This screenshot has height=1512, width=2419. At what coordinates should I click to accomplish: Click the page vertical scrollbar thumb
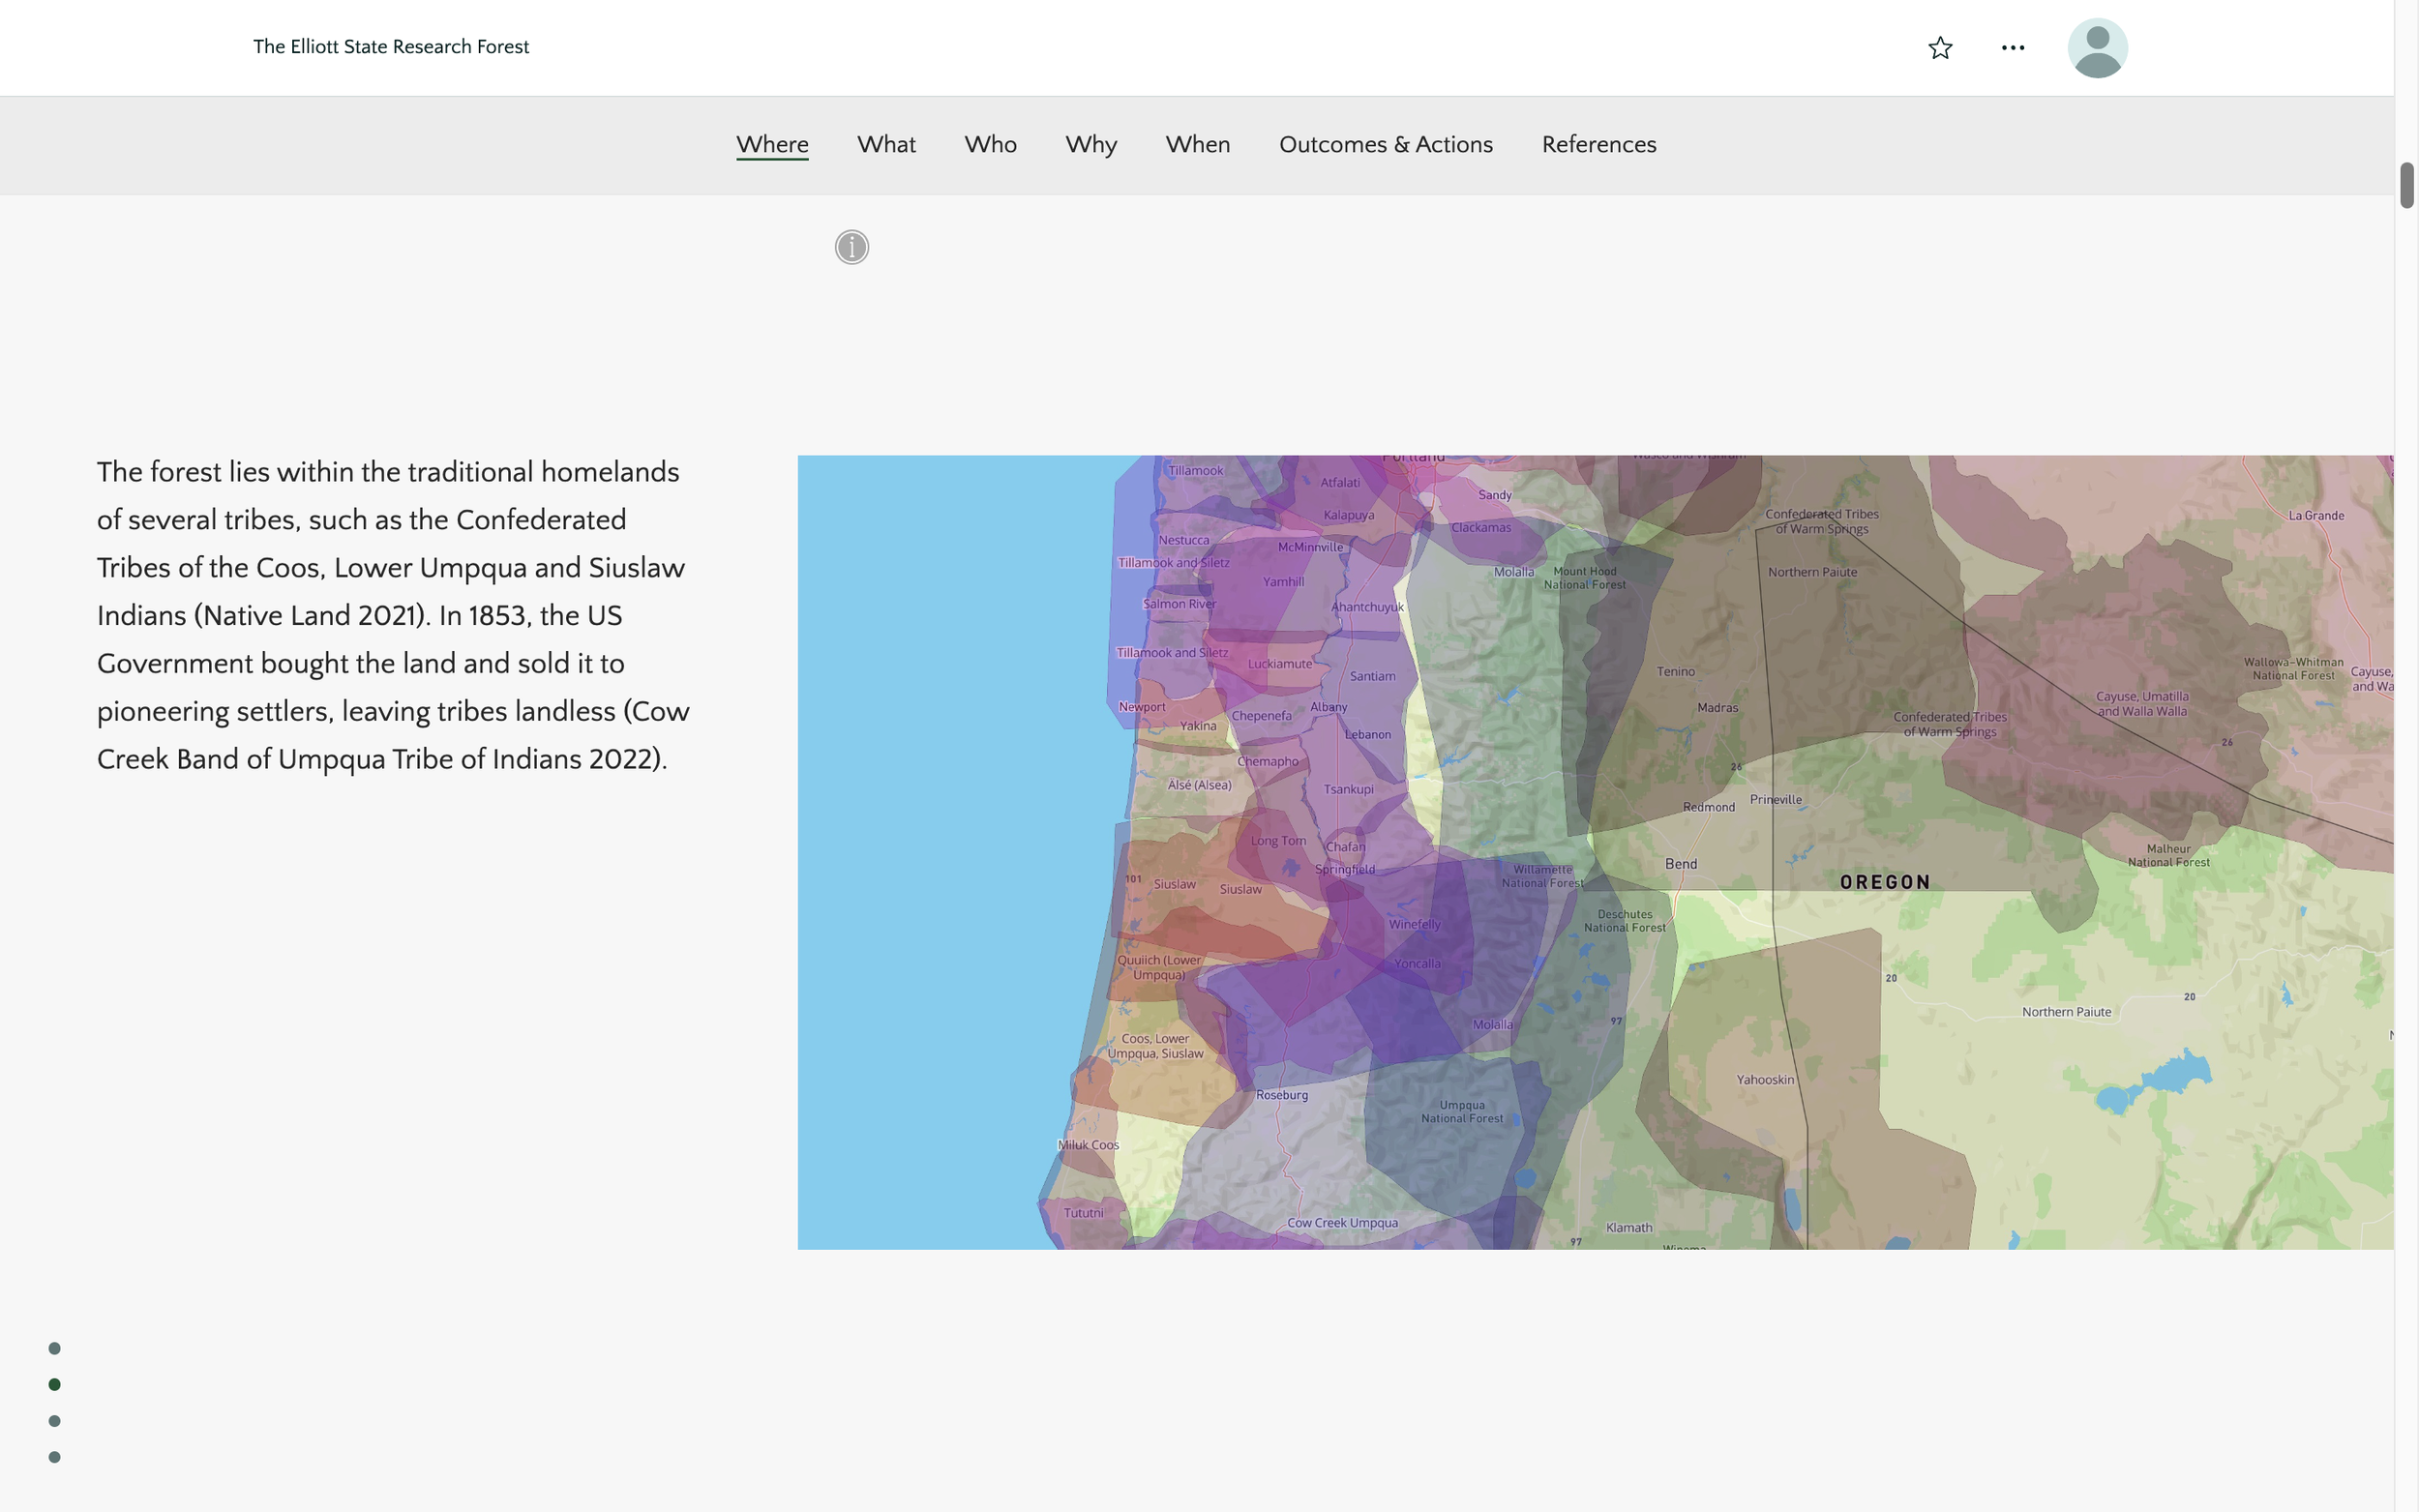point(2406,185)
